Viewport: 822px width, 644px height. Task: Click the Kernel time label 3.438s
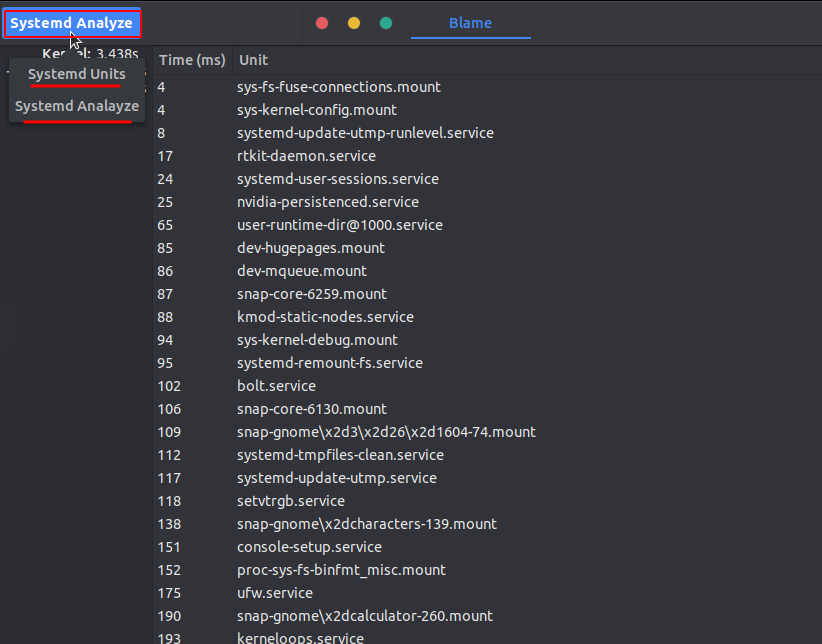click(91, 53)
